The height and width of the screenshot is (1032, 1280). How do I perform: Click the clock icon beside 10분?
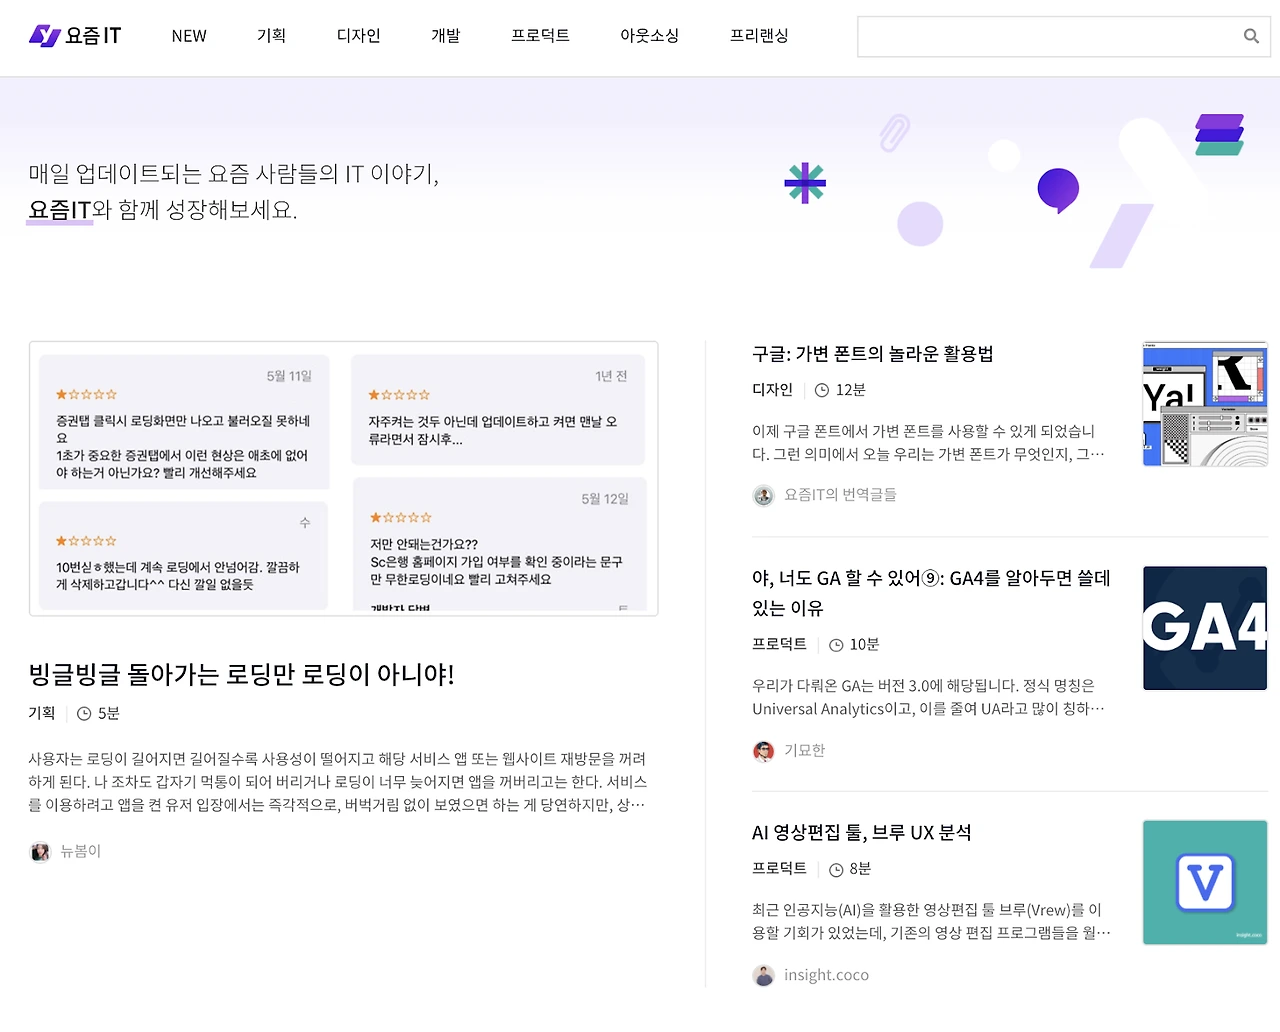(836, 645)
